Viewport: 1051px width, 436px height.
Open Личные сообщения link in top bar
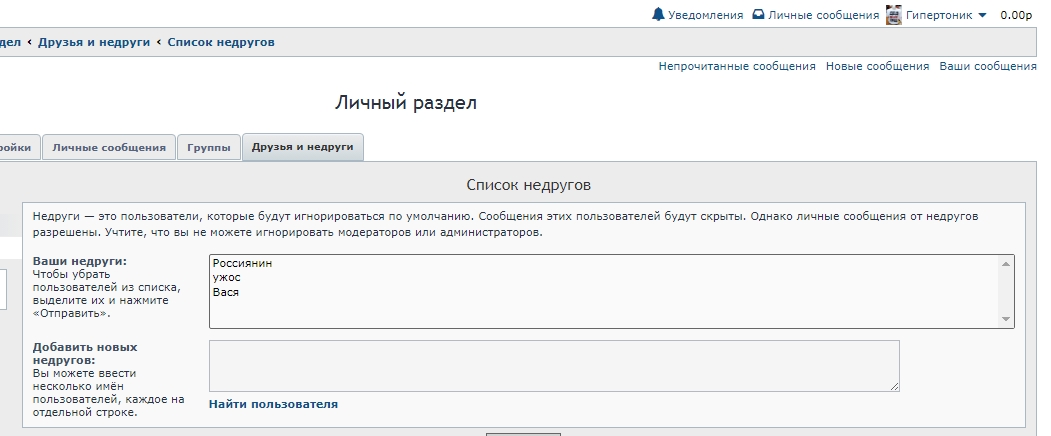pos(823,15)
